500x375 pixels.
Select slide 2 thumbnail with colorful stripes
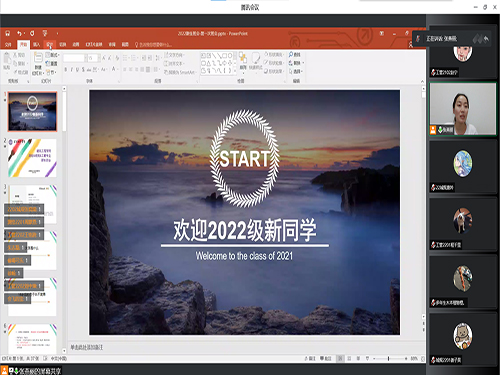click(x=32, y=158)
